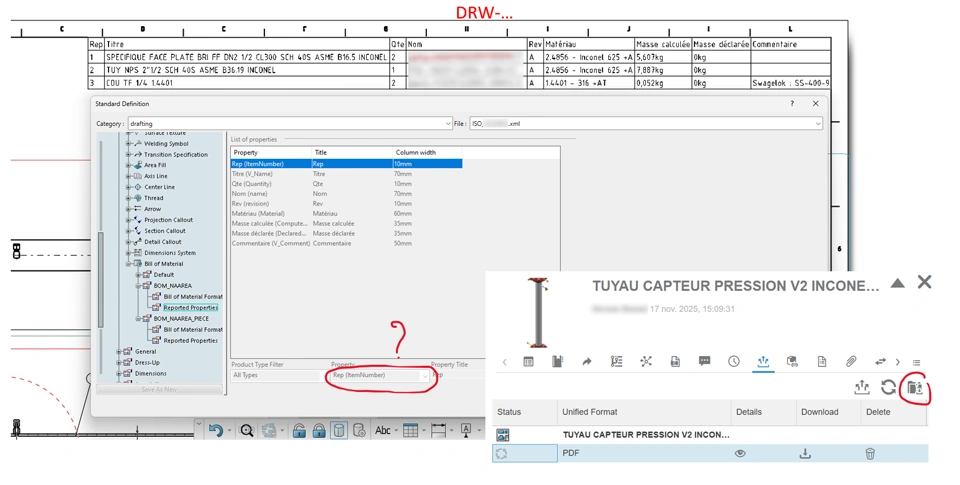Click the TUYAU CAPTEUR PRESSION thumbnail image
960x485 pixels.
pos(538,312)
